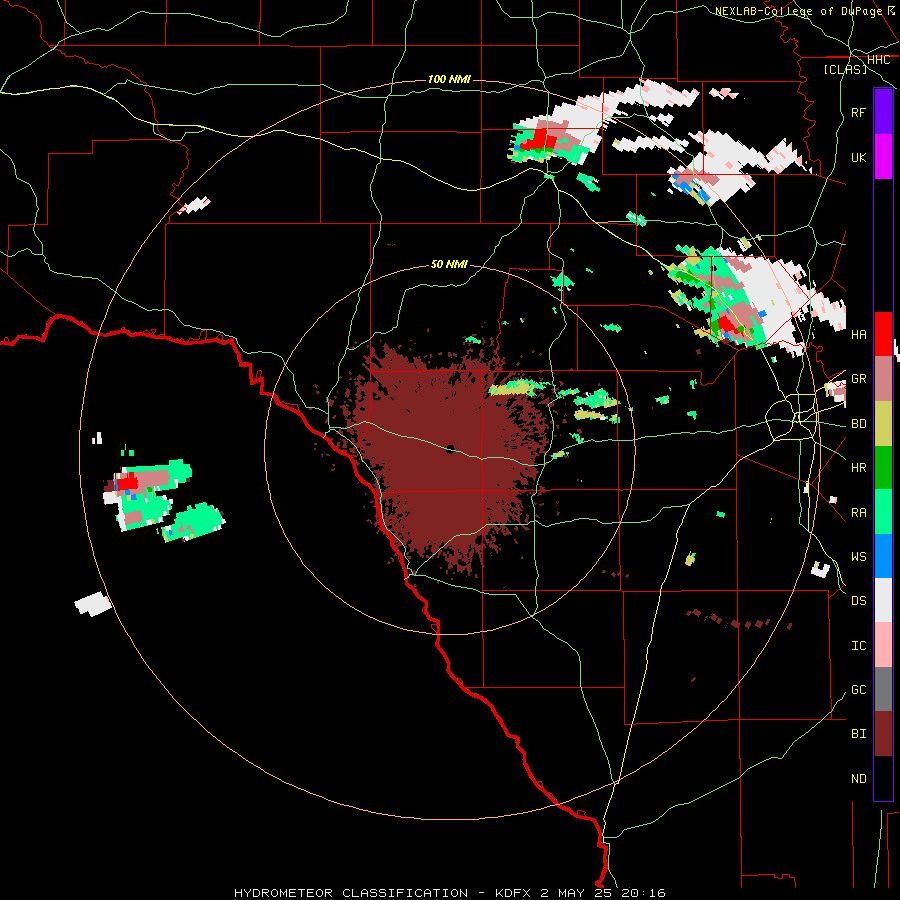Click the white DS dry snow swatch

click(x=883, y=600)
